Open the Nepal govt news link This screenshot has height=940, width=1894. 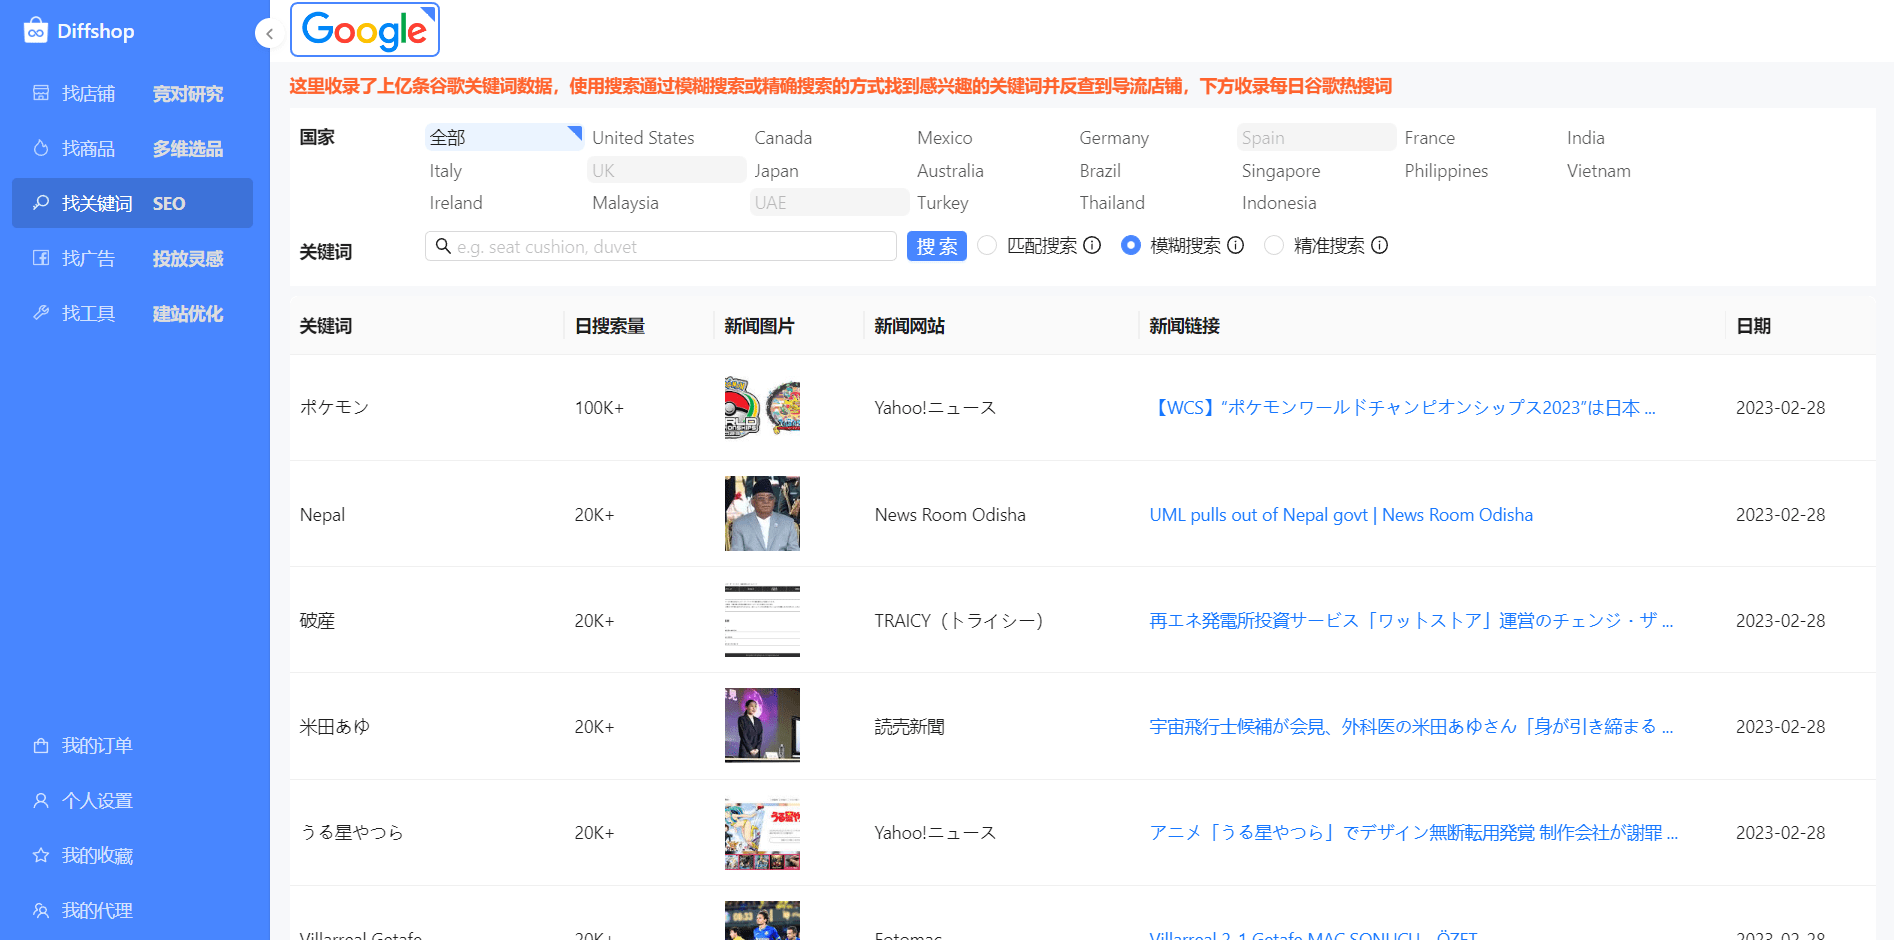[x=1340, y=514]
